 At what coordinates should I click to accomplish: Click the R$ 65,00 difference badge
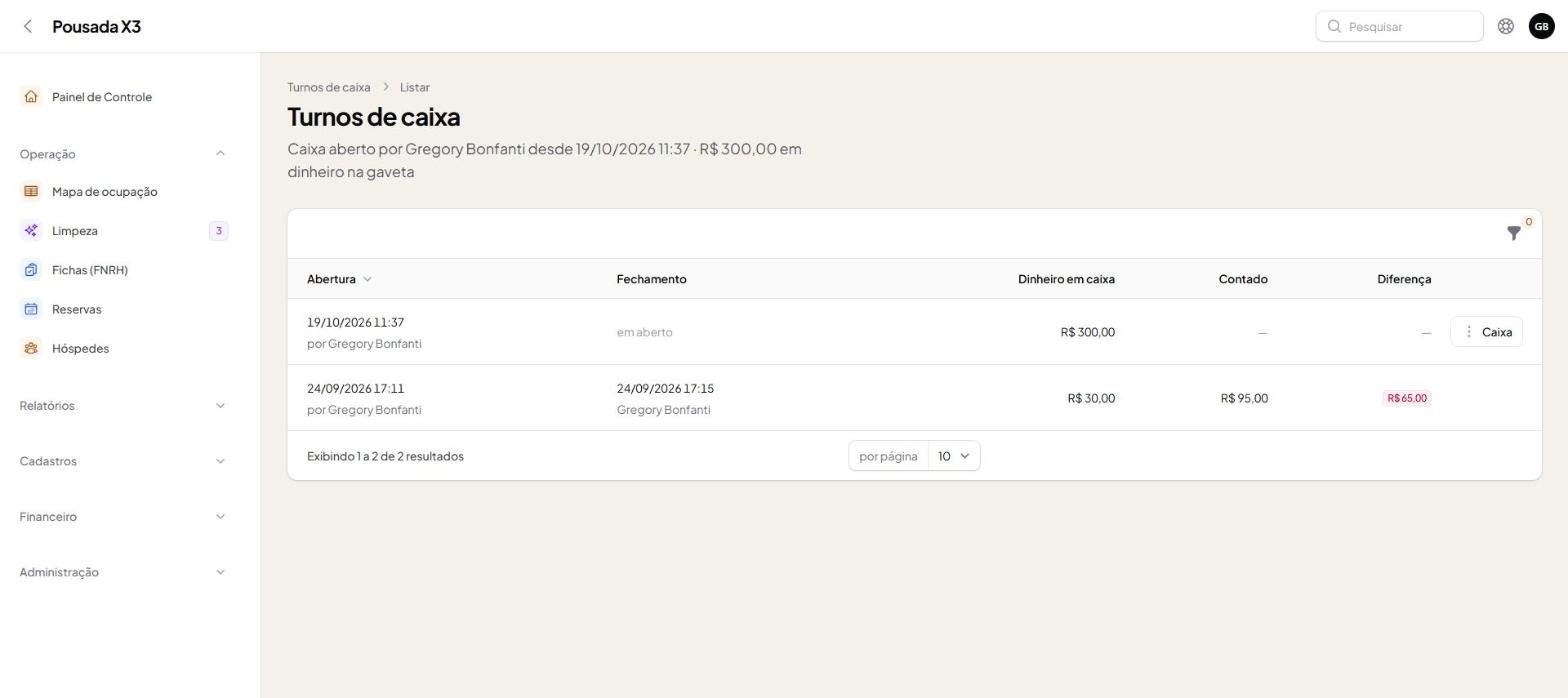point(1407,398)
